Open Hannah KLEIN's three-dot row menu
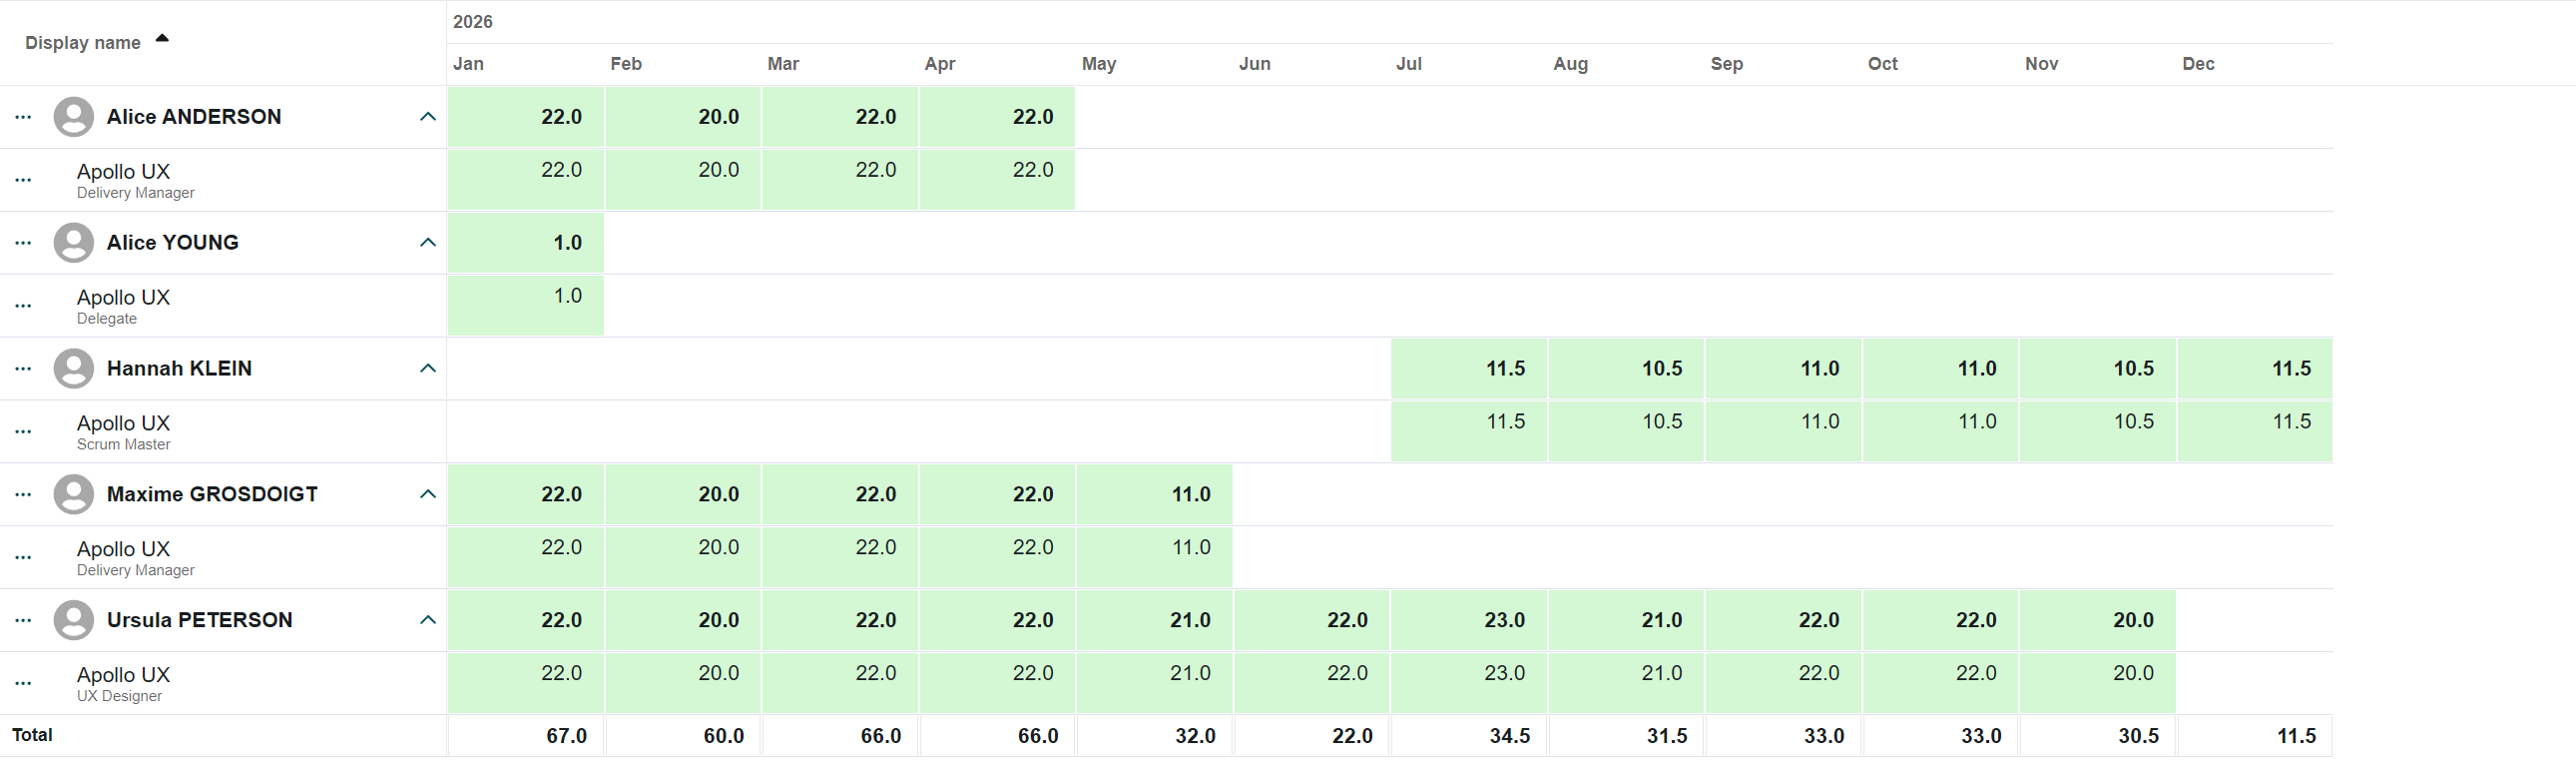Image resolution: width=2576 pixels, height=772 pixels. [23, 369]
